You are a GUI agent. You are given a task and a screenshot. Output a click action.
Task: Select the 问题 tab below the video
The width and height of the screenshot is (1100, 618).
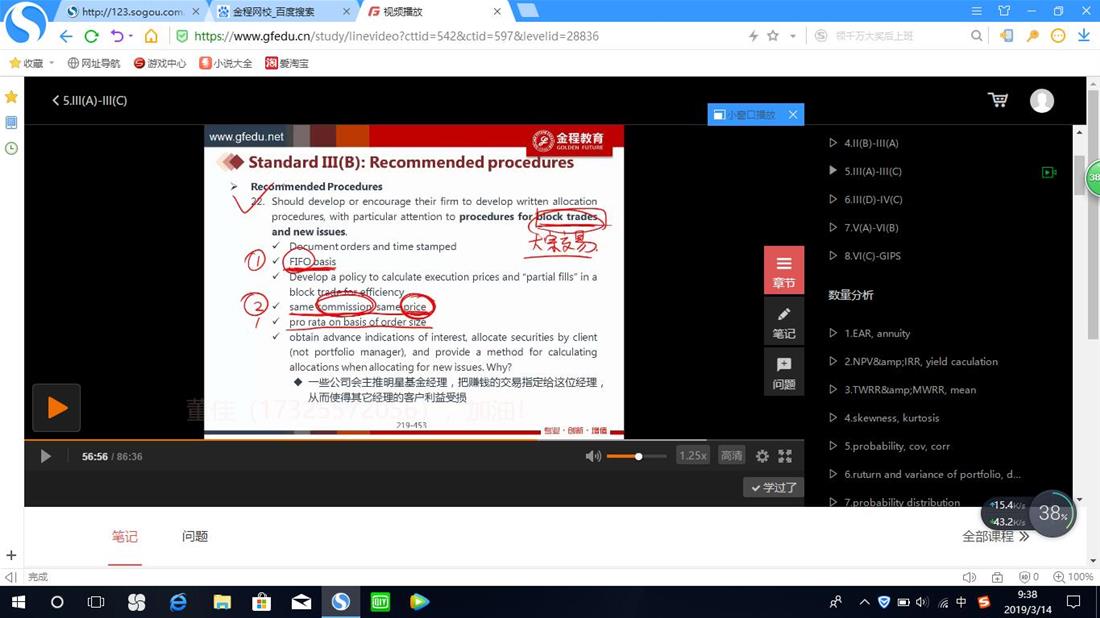(195, 537)
